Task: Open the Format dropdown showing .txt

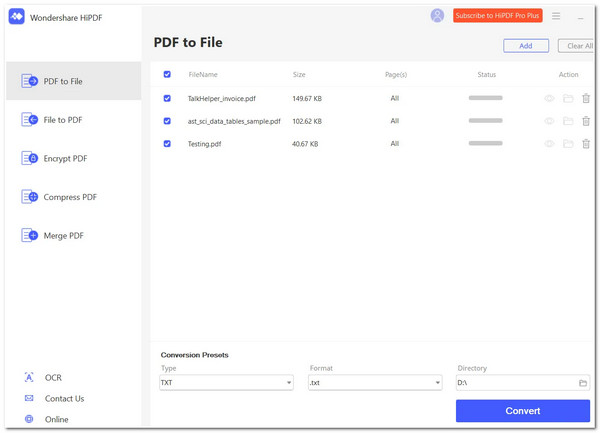Action: 375,383
